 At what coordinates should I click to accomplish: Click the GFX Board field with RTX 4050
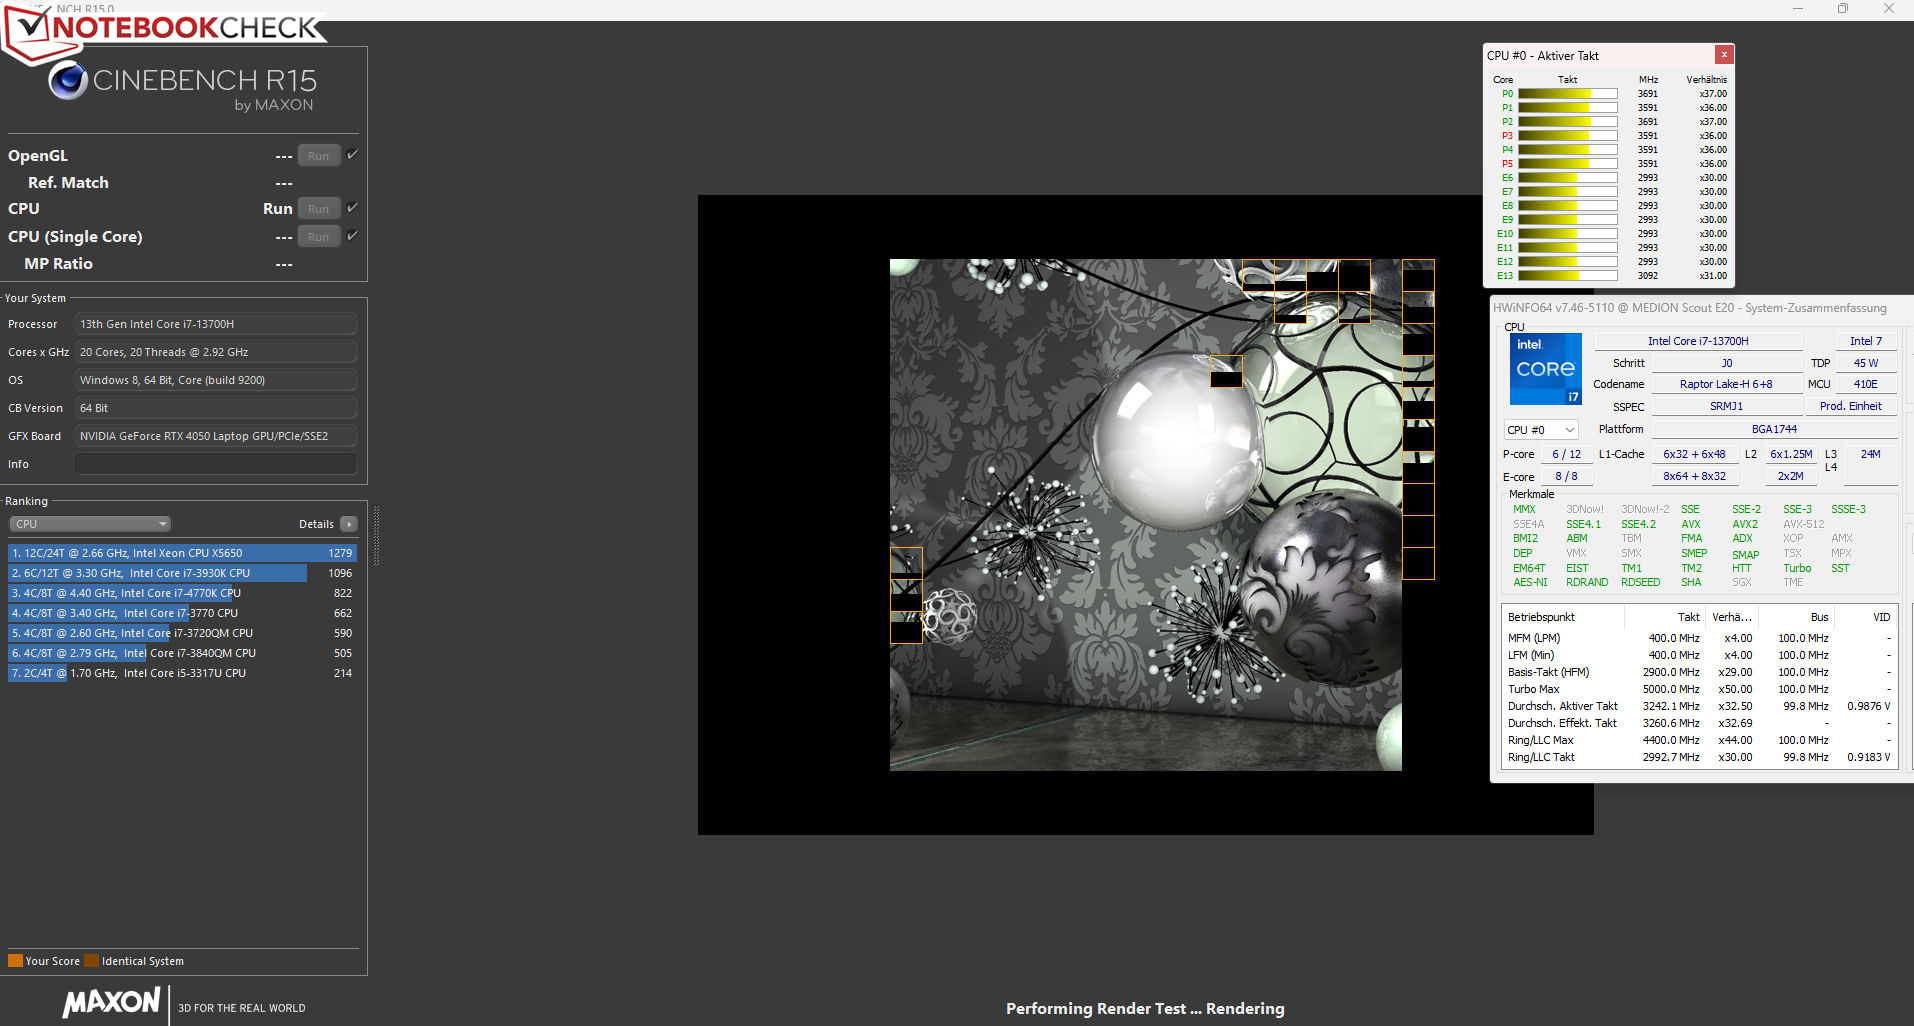[216, 436]
